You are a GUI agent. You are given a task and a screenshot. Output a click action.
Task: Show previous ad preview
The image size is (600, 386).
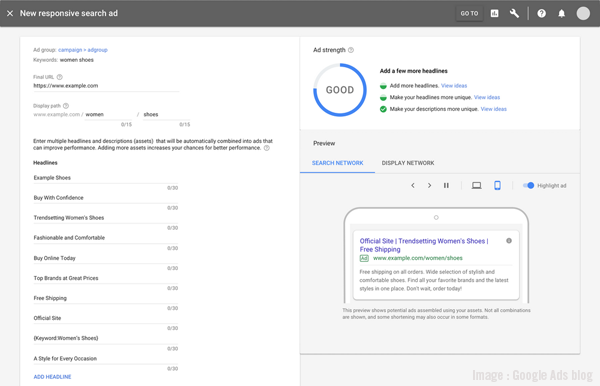pos(412,186)
